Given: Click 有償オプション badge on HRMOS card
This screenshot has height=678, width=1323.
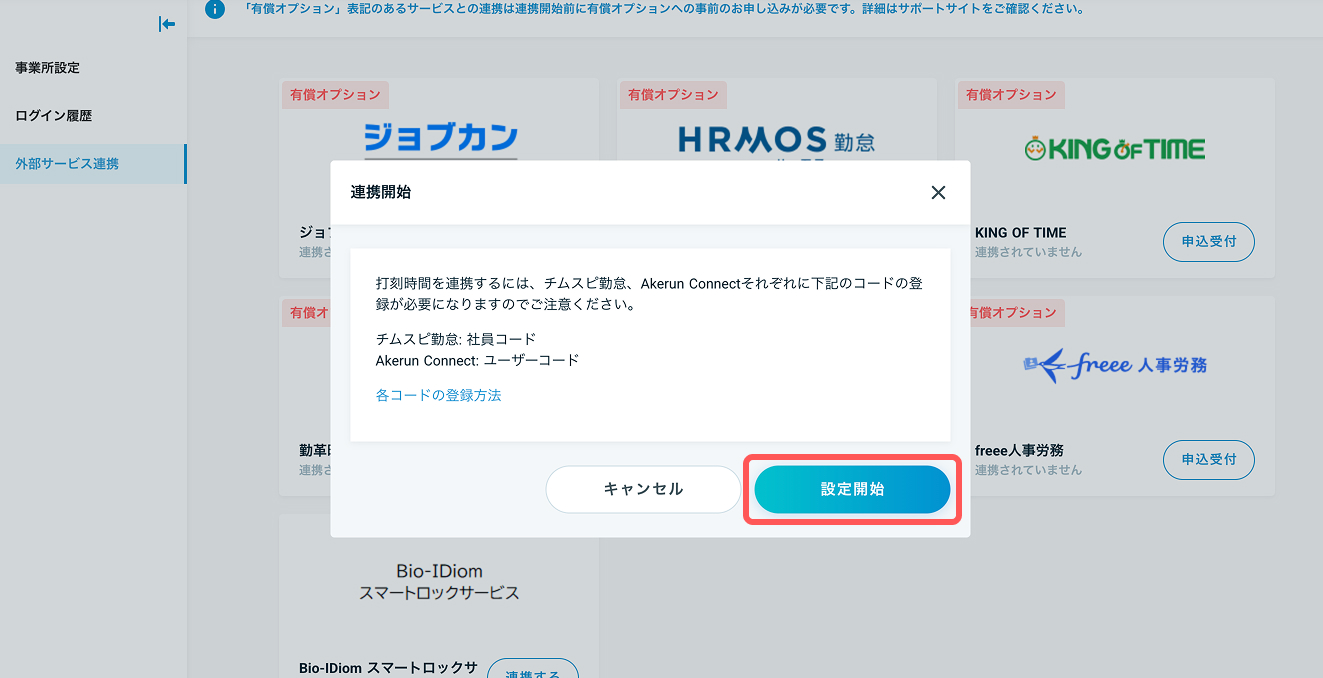Looking at the screenshot, I should pyautogui.click(x=673, y=95).
